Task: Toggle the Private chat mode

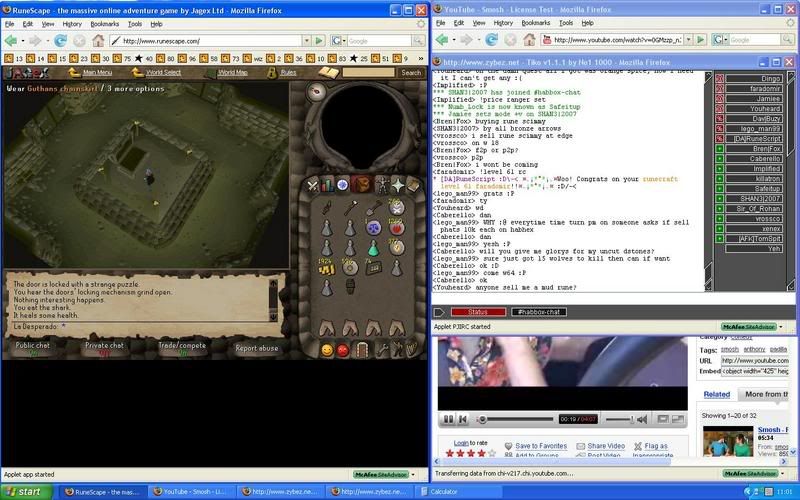Action: point(104,348)
